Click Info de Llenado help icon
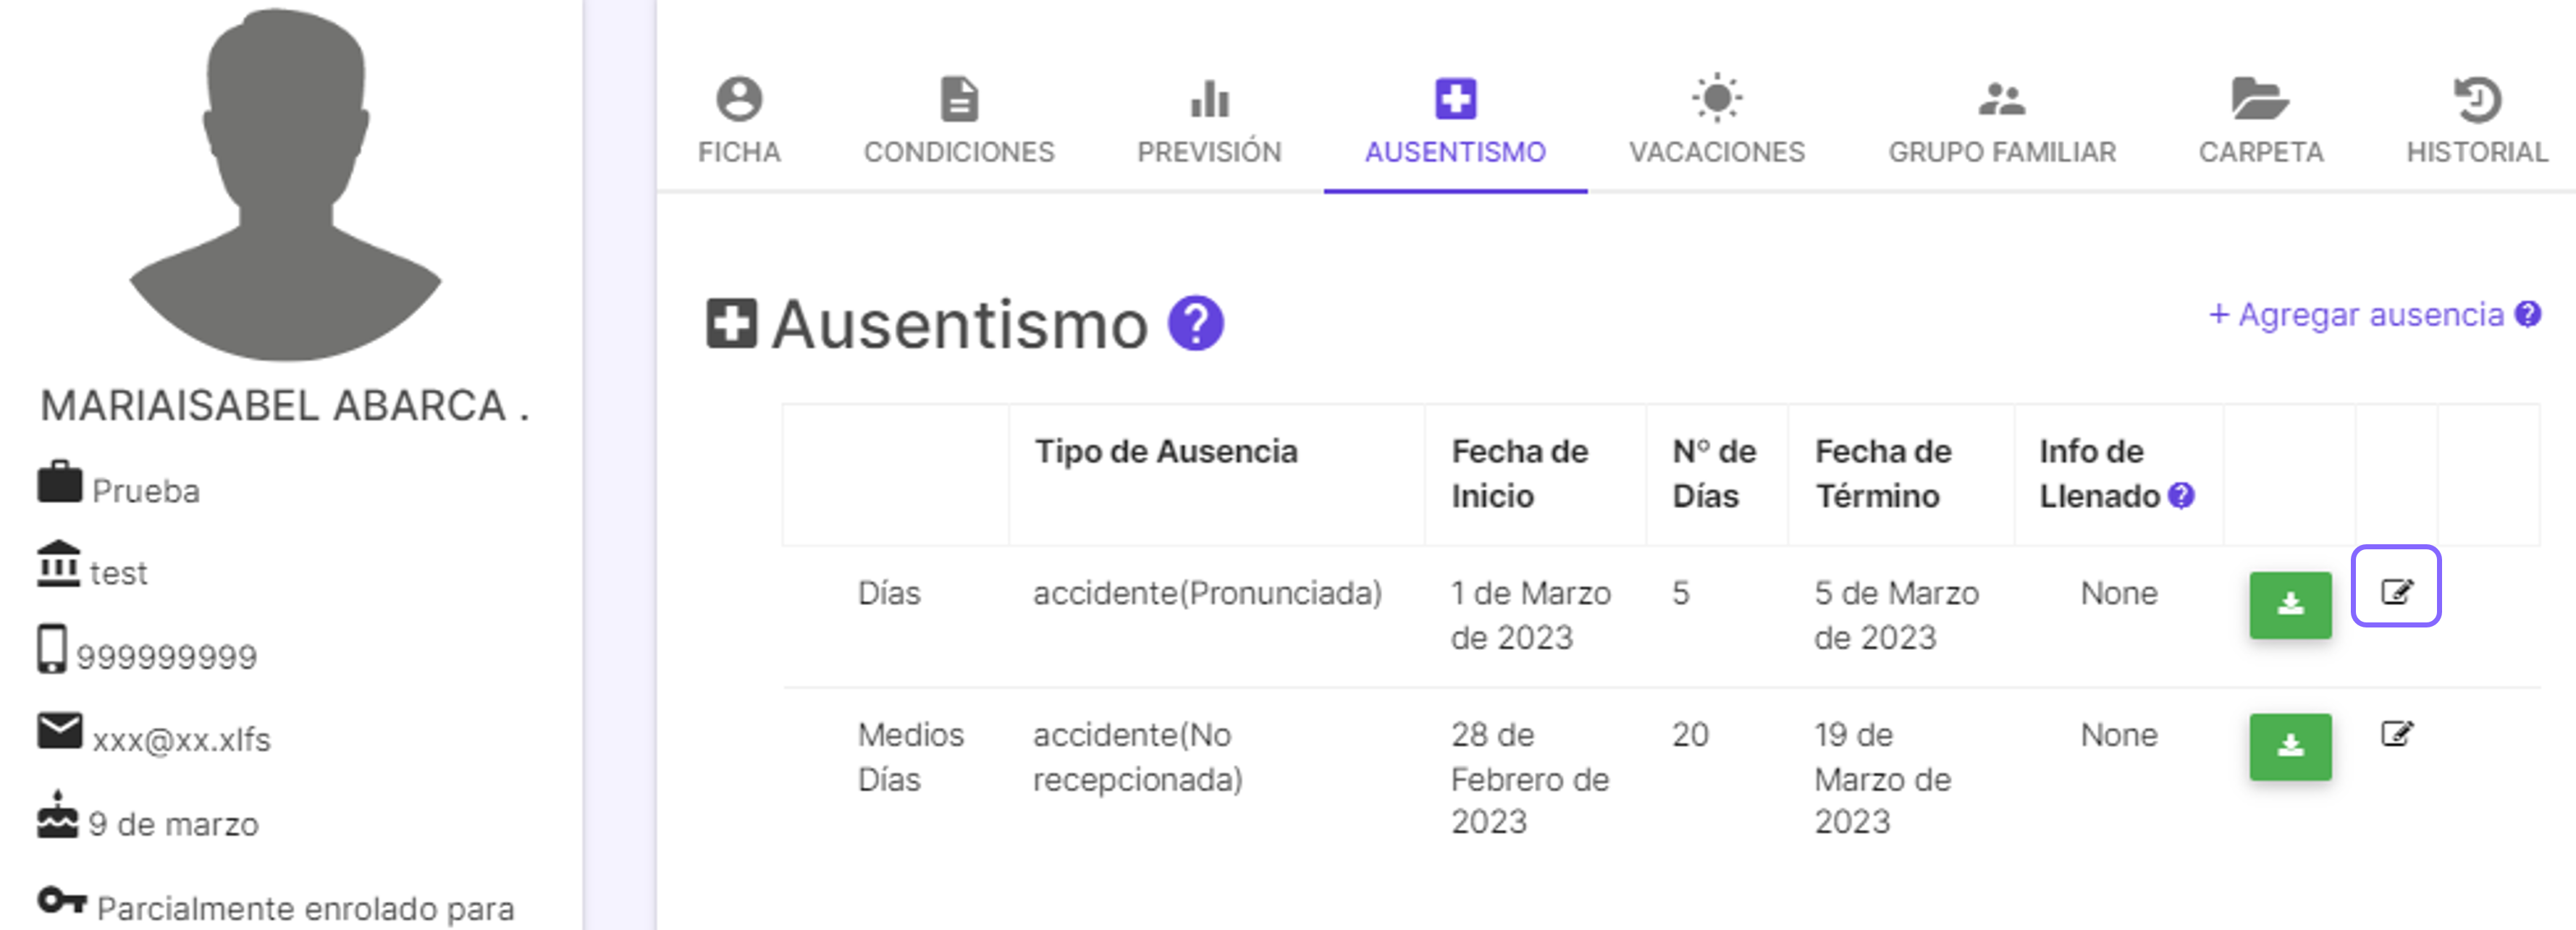Image resolution: width=2576 pixels, height=930 pixels. click(2181, 495)
